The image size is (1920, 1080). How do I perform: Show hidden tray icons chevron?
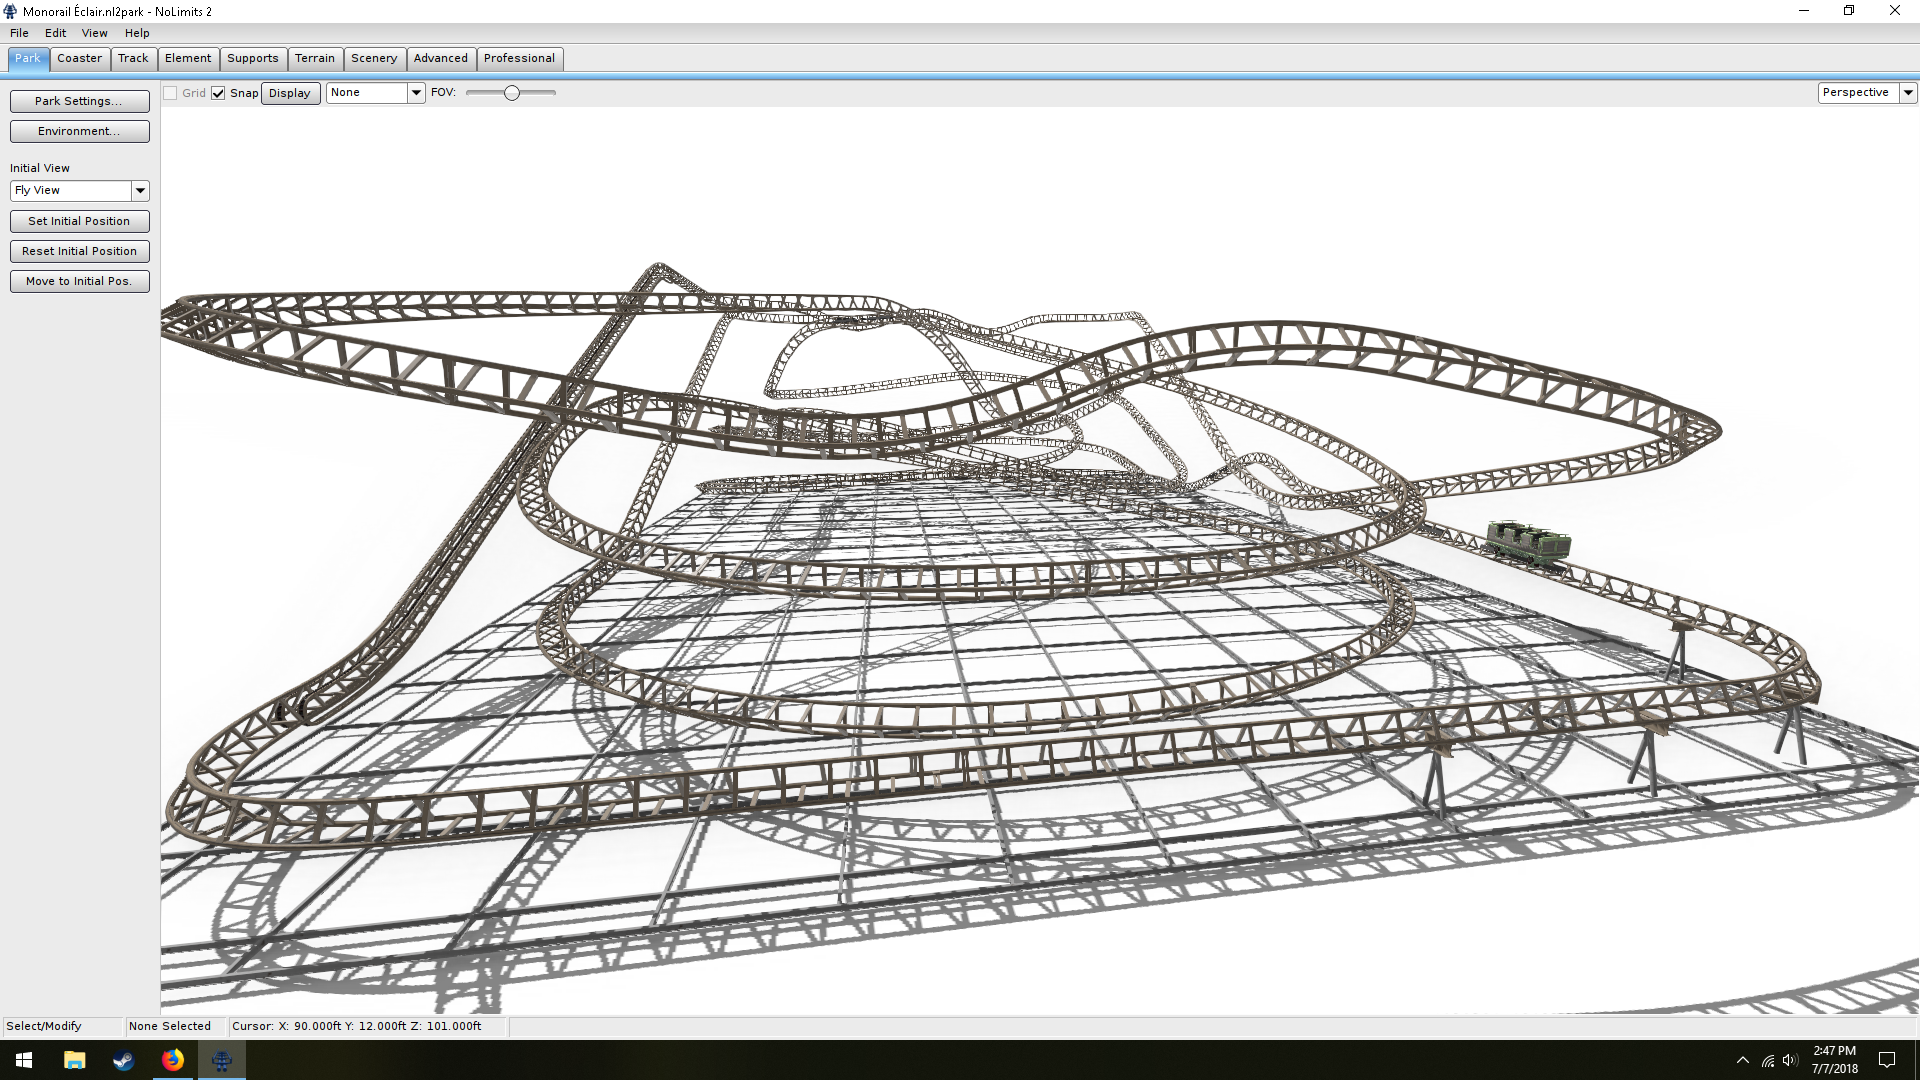point(1743,1060)
